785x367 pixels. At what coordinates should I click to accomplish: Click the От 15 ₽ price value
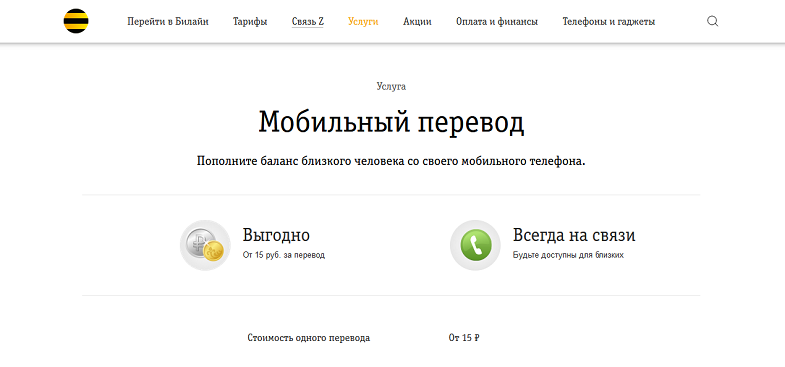(464, 338)
